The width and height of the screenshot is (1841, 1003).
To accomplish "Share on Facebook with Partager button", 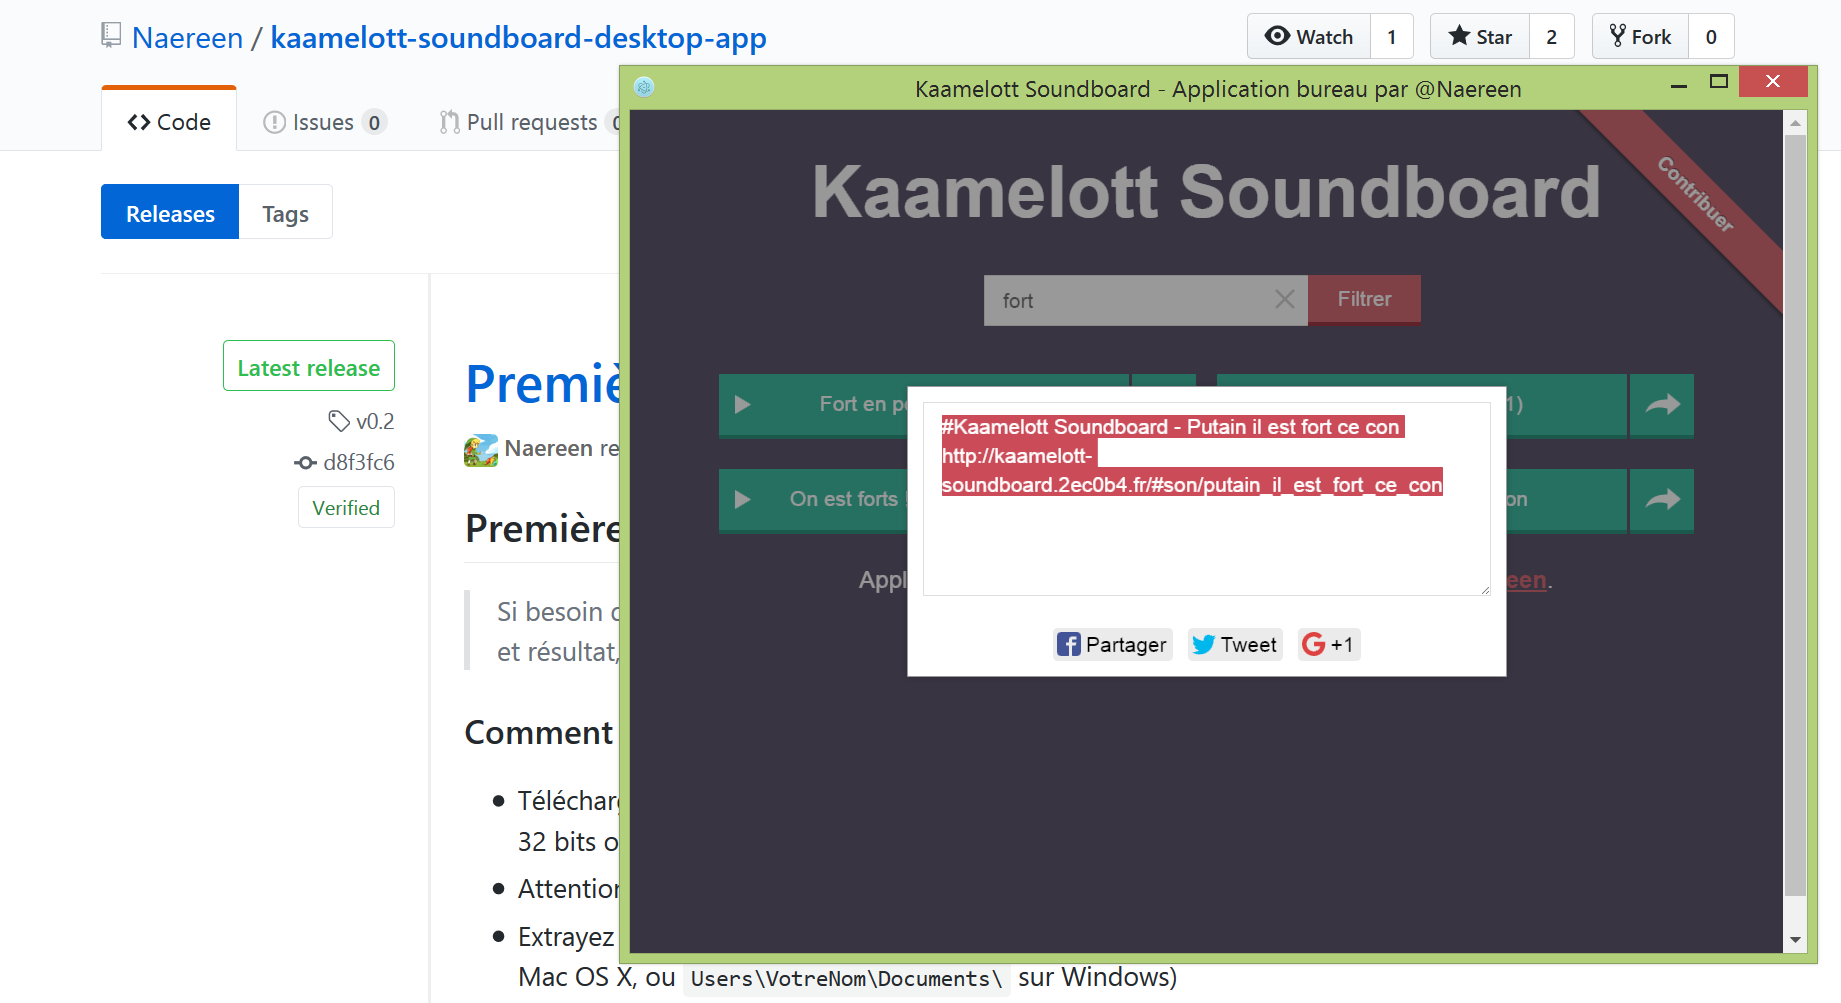I will tap(1113, 644).
